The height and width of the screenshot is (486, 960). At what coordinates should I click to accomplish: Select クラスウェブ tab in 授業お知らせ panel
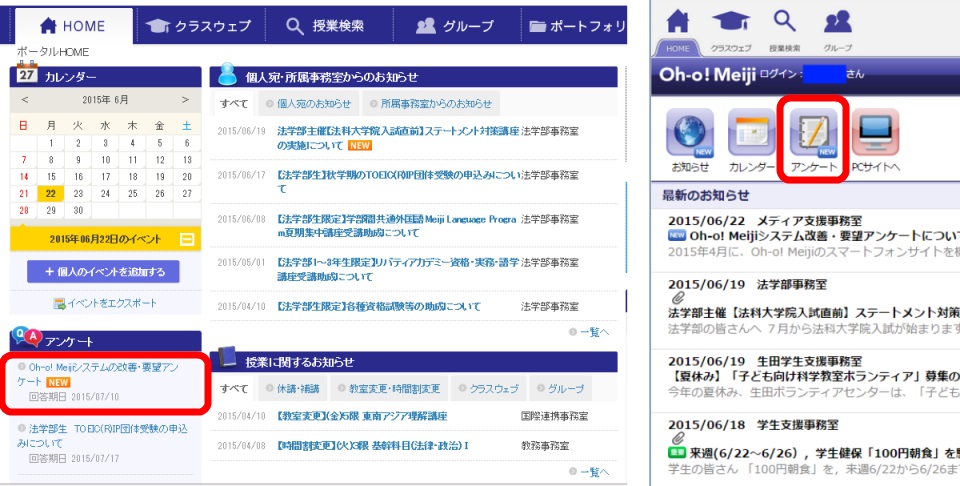coord(489,389)
